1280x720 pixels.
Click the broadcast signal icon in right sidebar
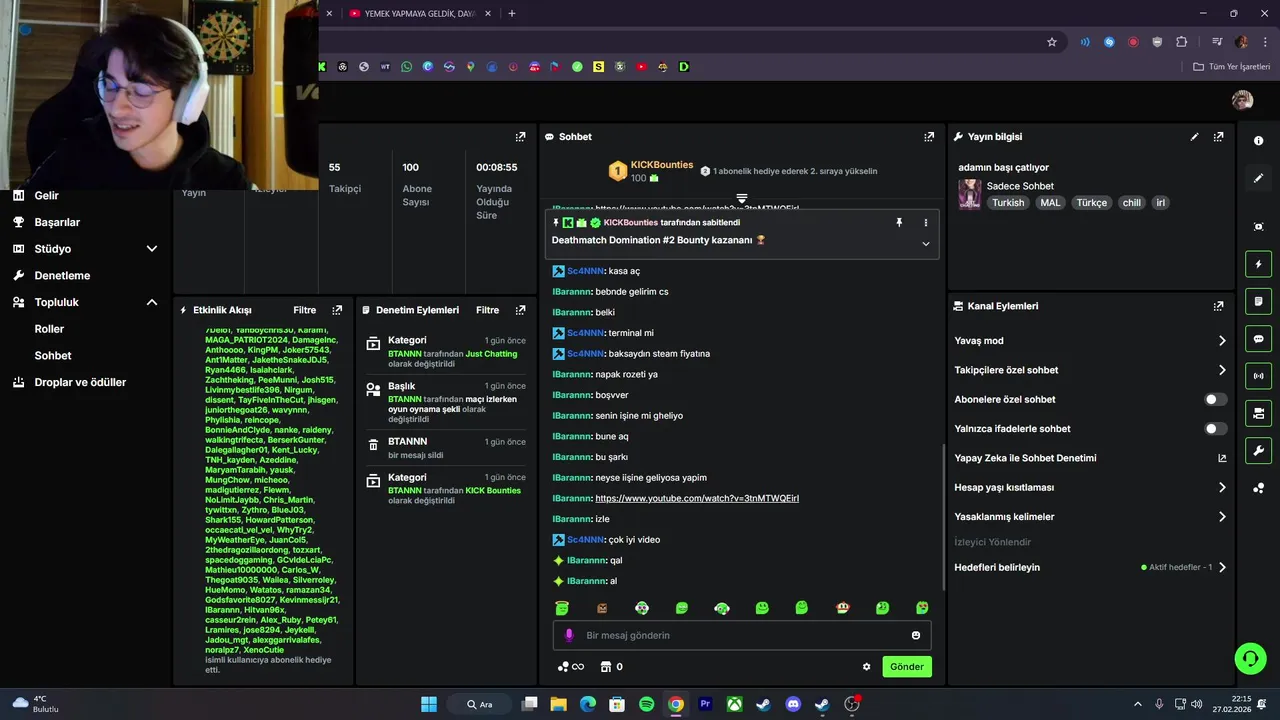point(1259,376)
